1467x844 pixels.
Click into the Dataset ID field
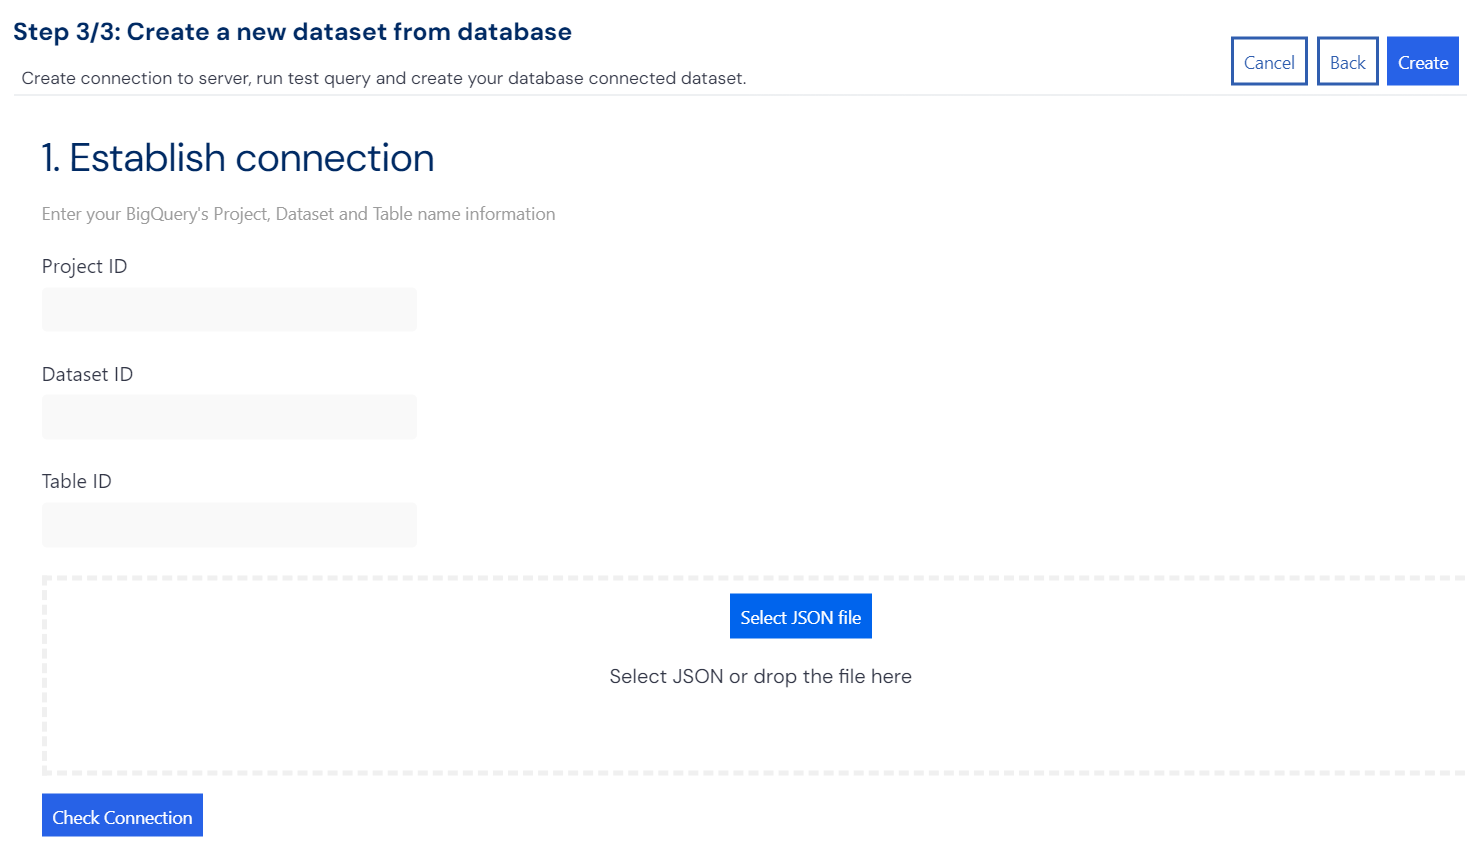229,417
